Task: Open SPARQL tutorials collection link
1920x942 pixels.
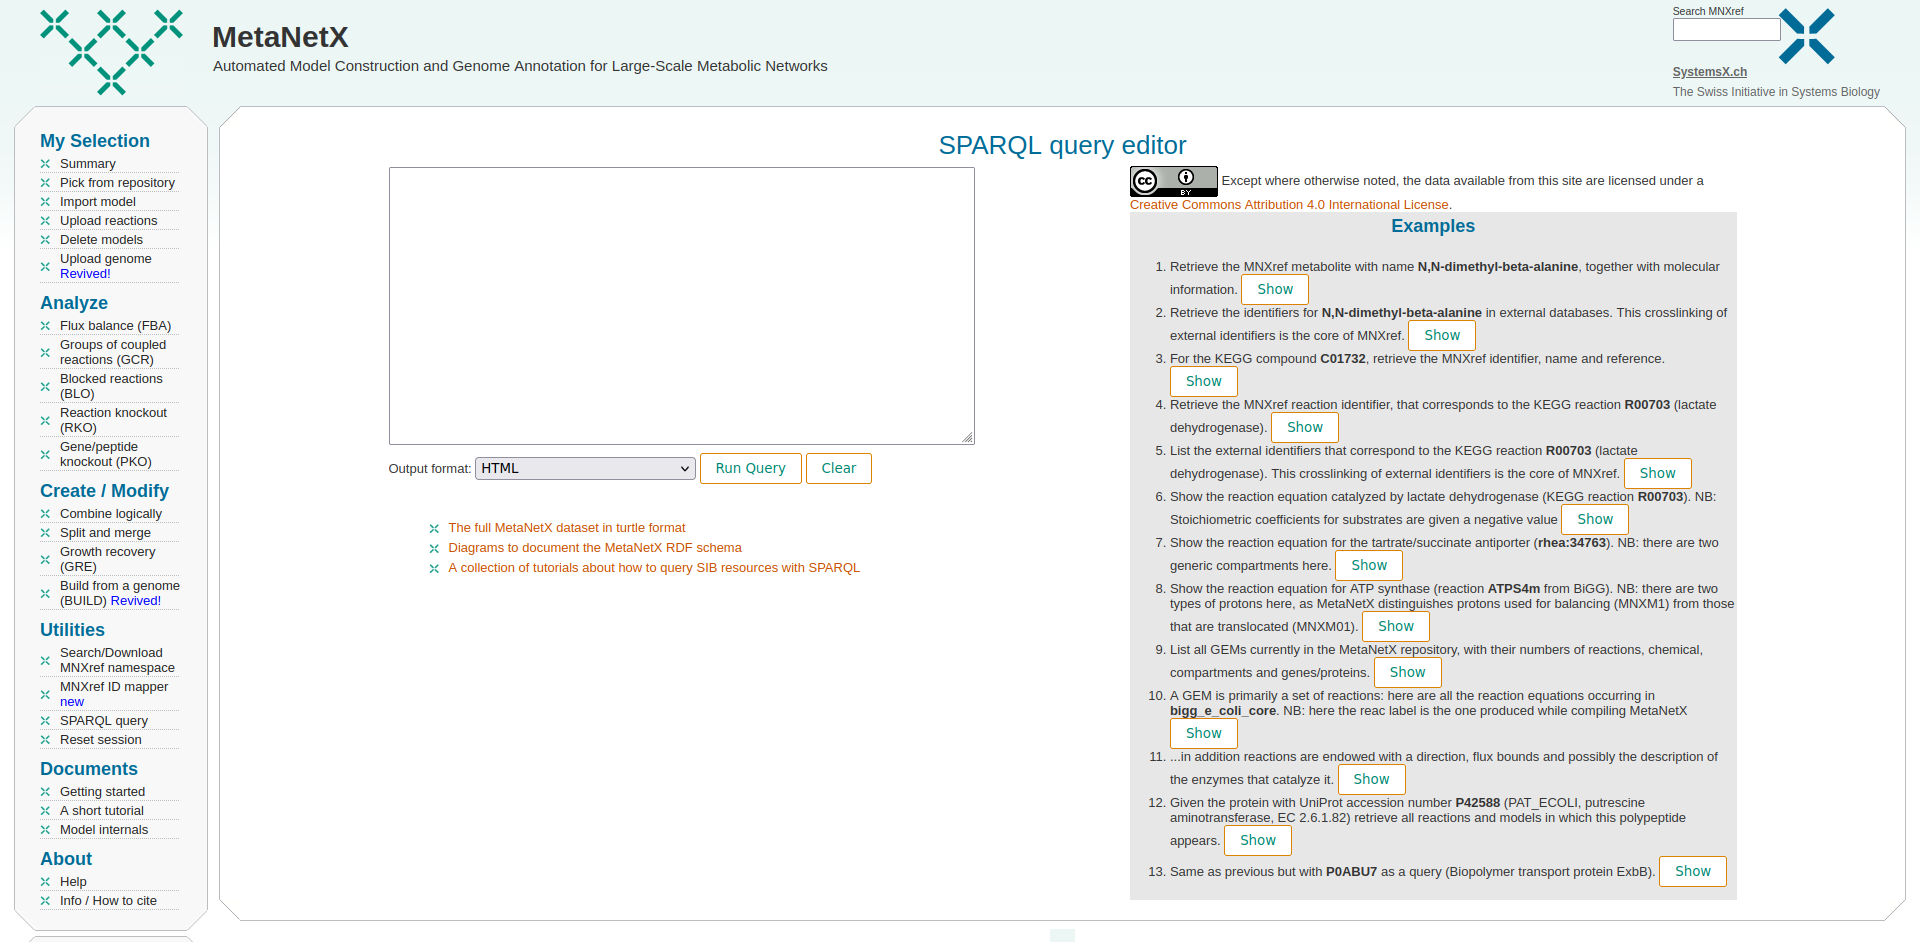Action: coord(654,568)
